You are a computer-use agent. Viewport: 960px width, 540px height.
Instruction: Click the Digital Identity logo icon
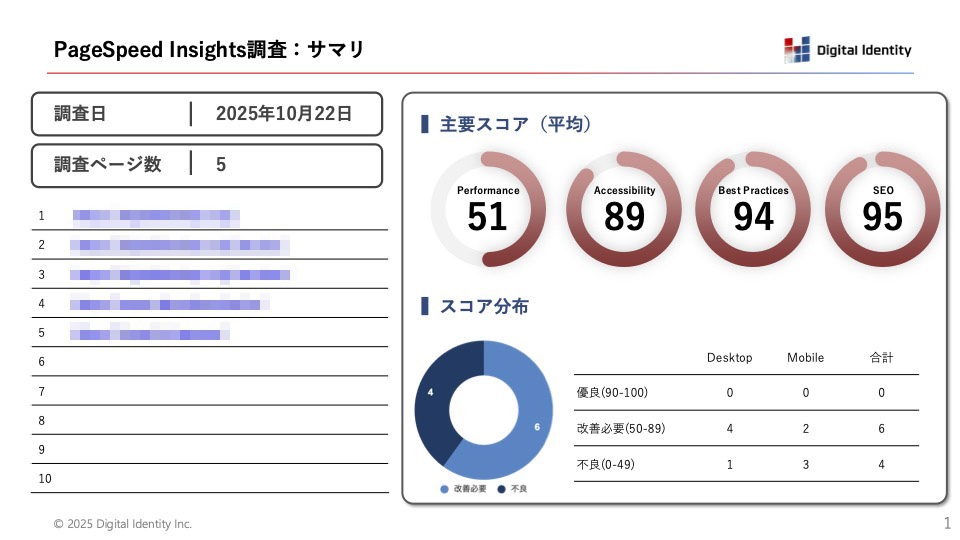point(797,50)
